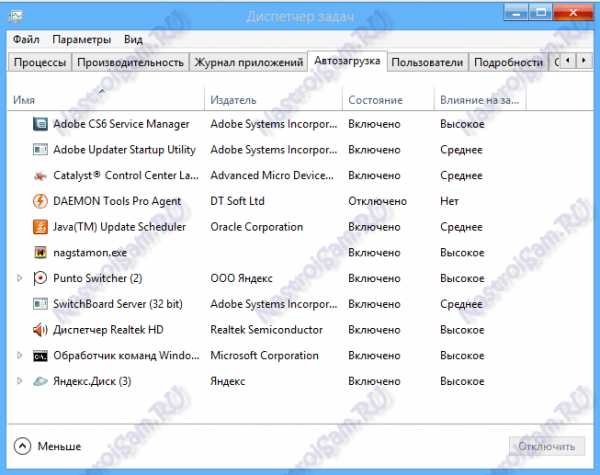Open the Вид menu
This screenshot has height=475, width=600.
click(133, 39)
